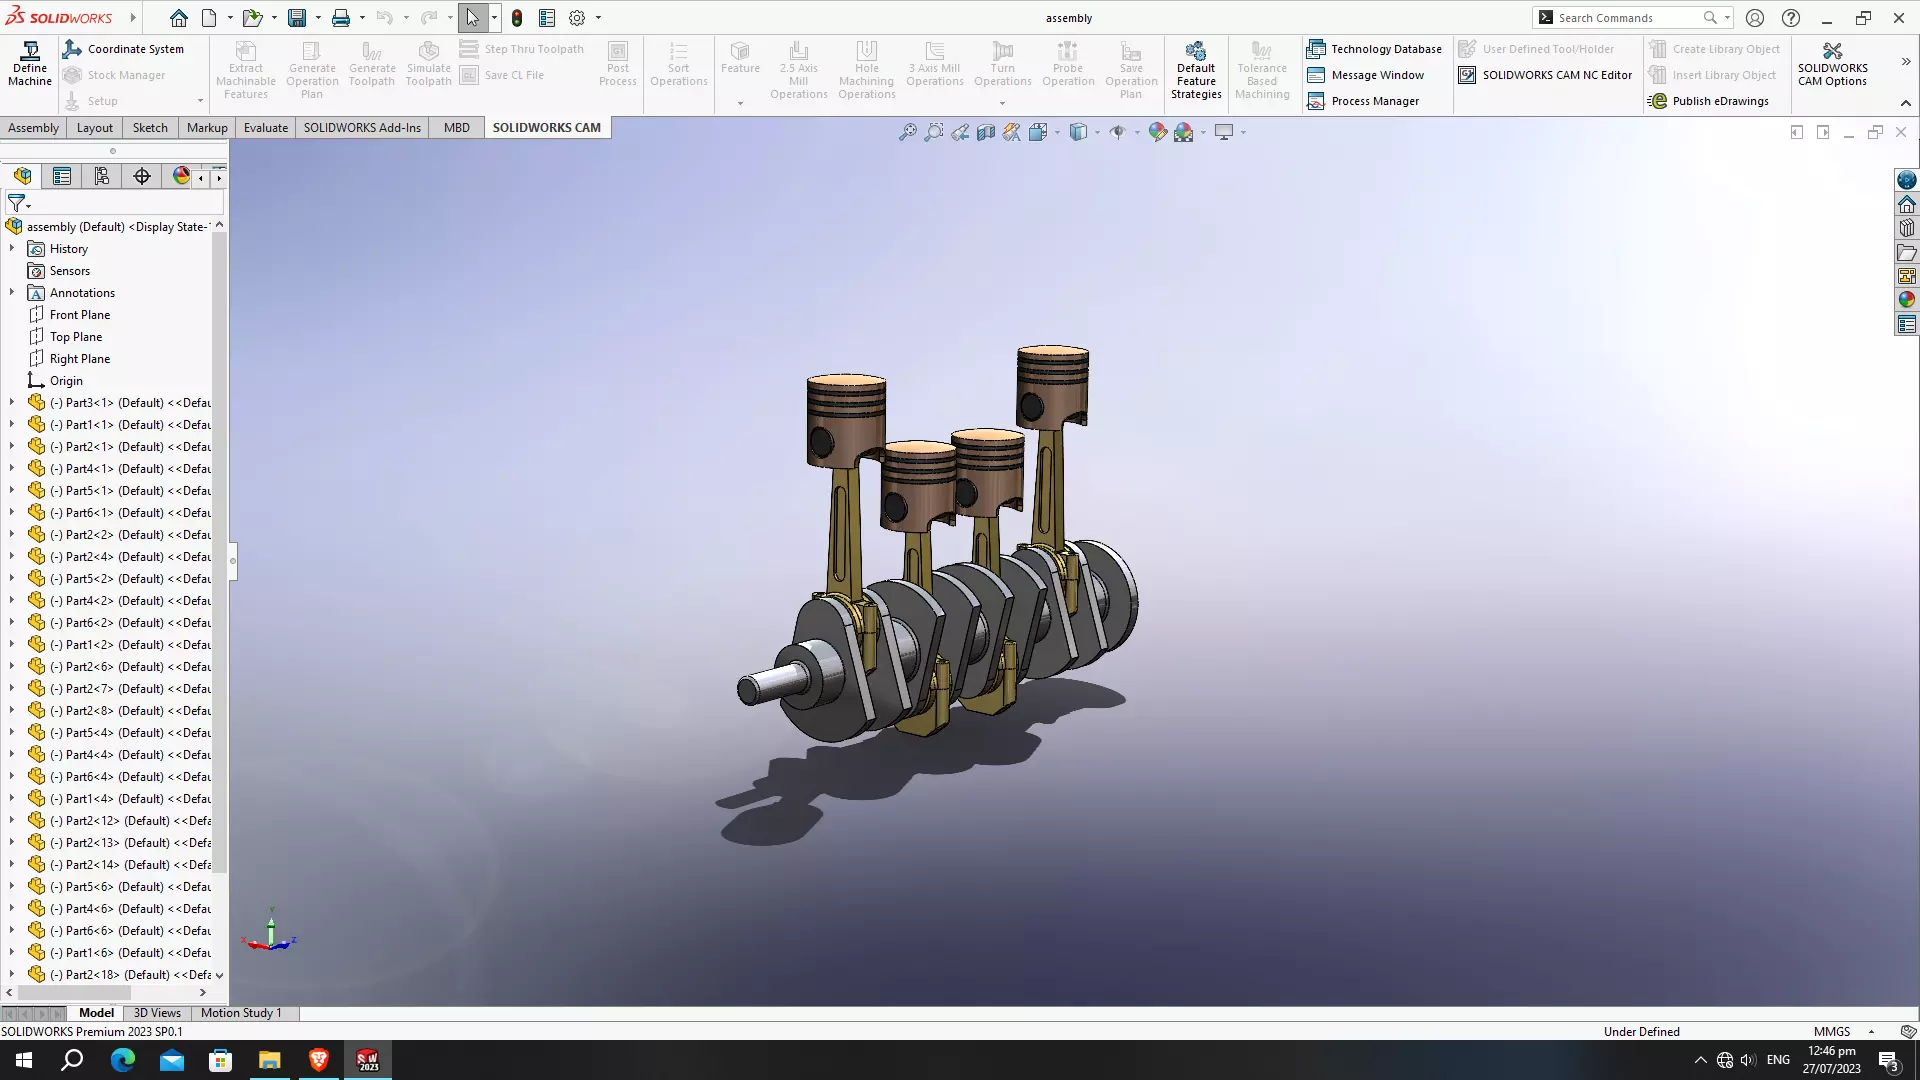Select the PropertyManager tab icon

click(x=62, y=176)
